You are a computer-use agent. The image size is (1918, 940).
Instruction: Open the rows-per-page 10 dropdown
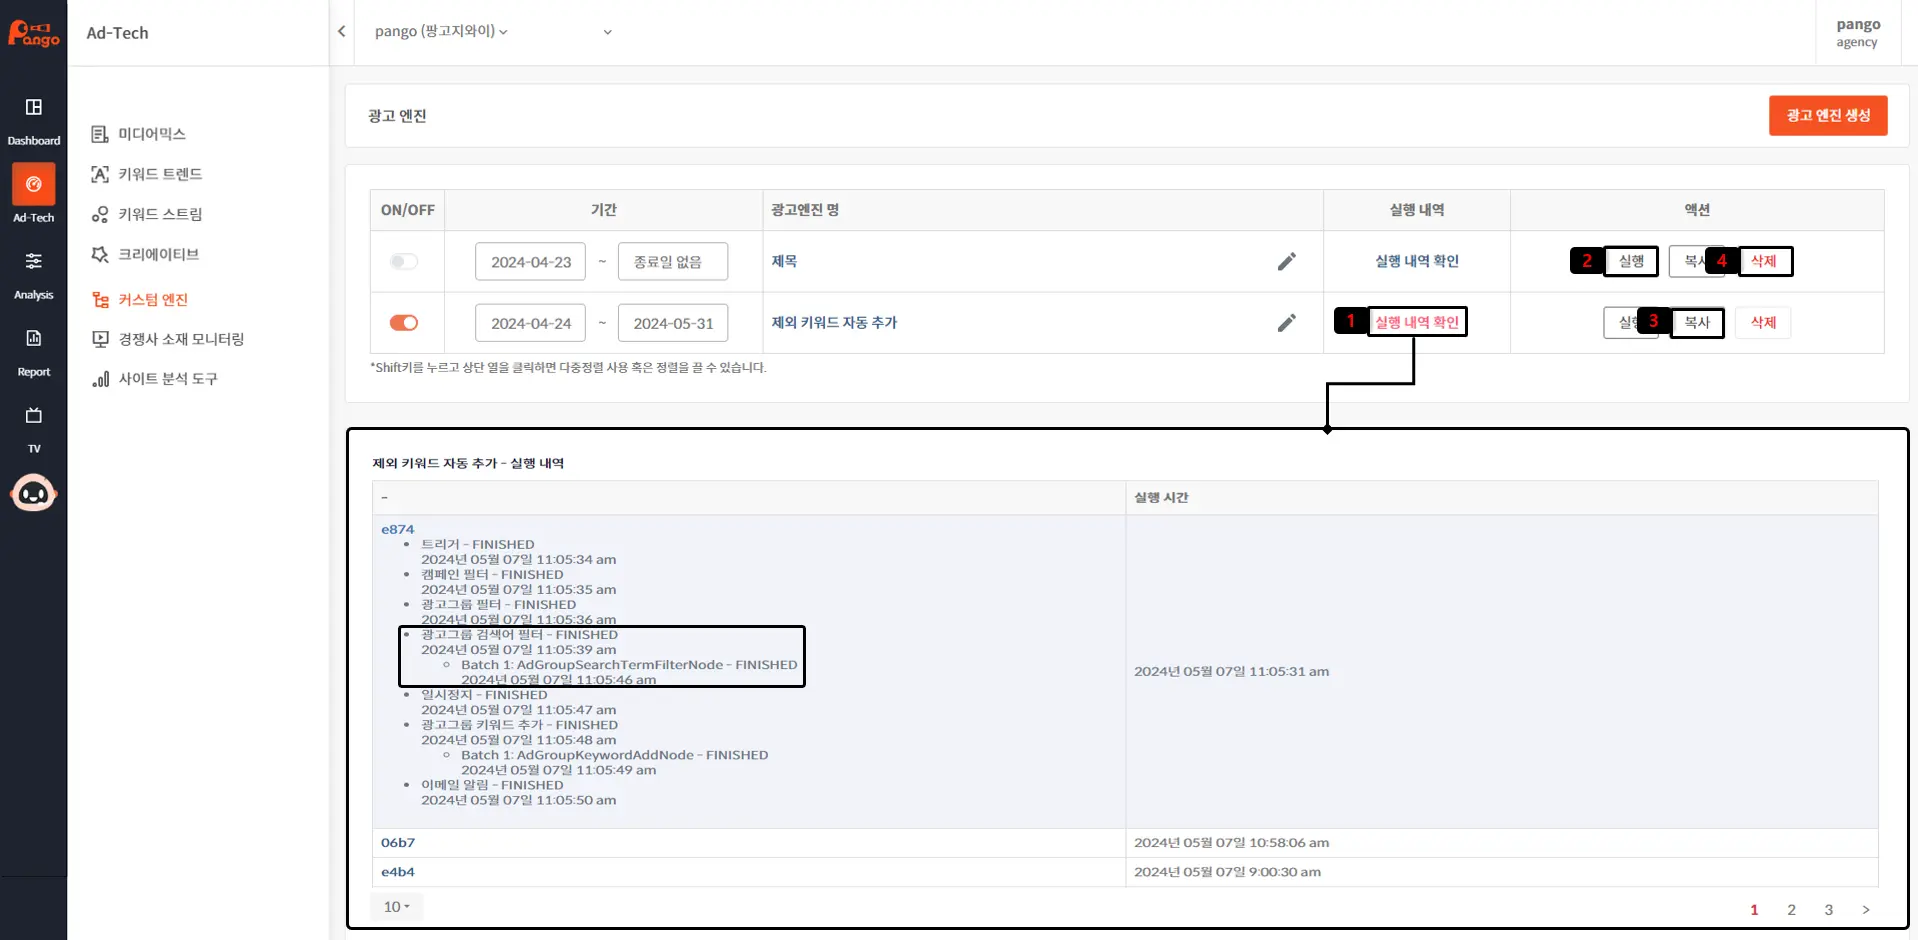[x=396, y=907]
